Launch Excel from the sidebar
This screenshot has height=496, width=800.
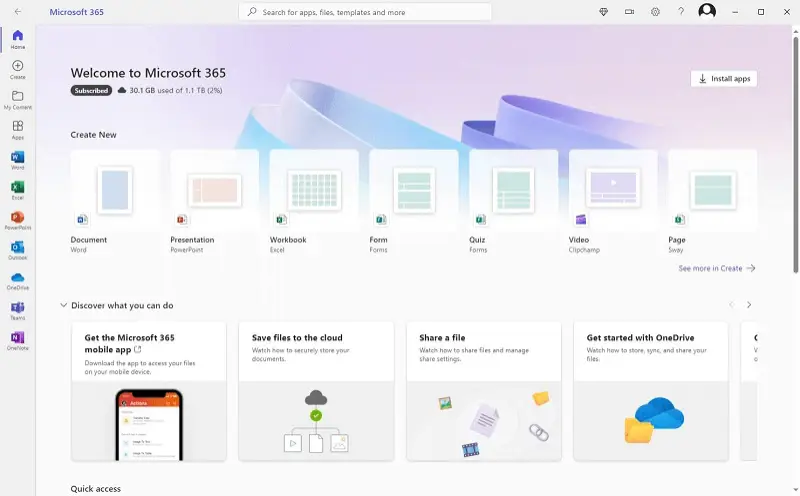coord(17,190)
